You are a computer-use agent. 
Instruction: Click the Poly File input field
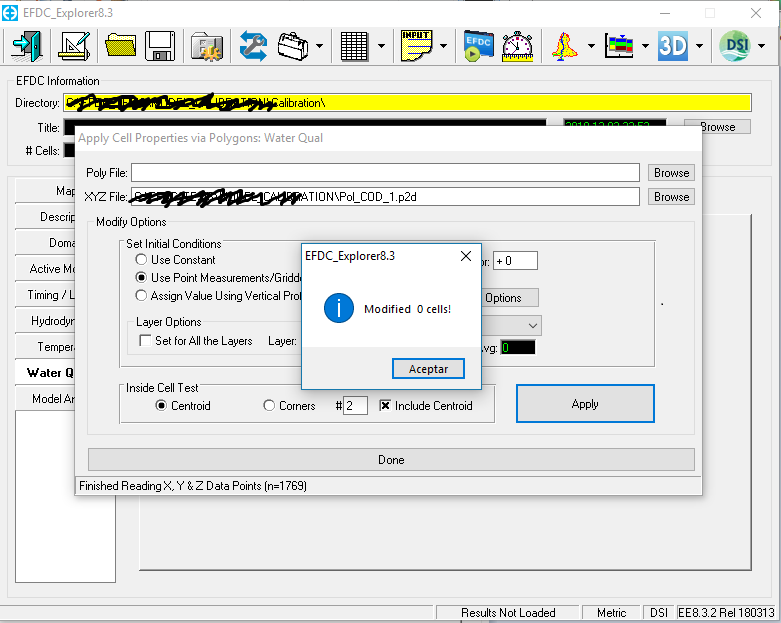click(x=385, y=173)
